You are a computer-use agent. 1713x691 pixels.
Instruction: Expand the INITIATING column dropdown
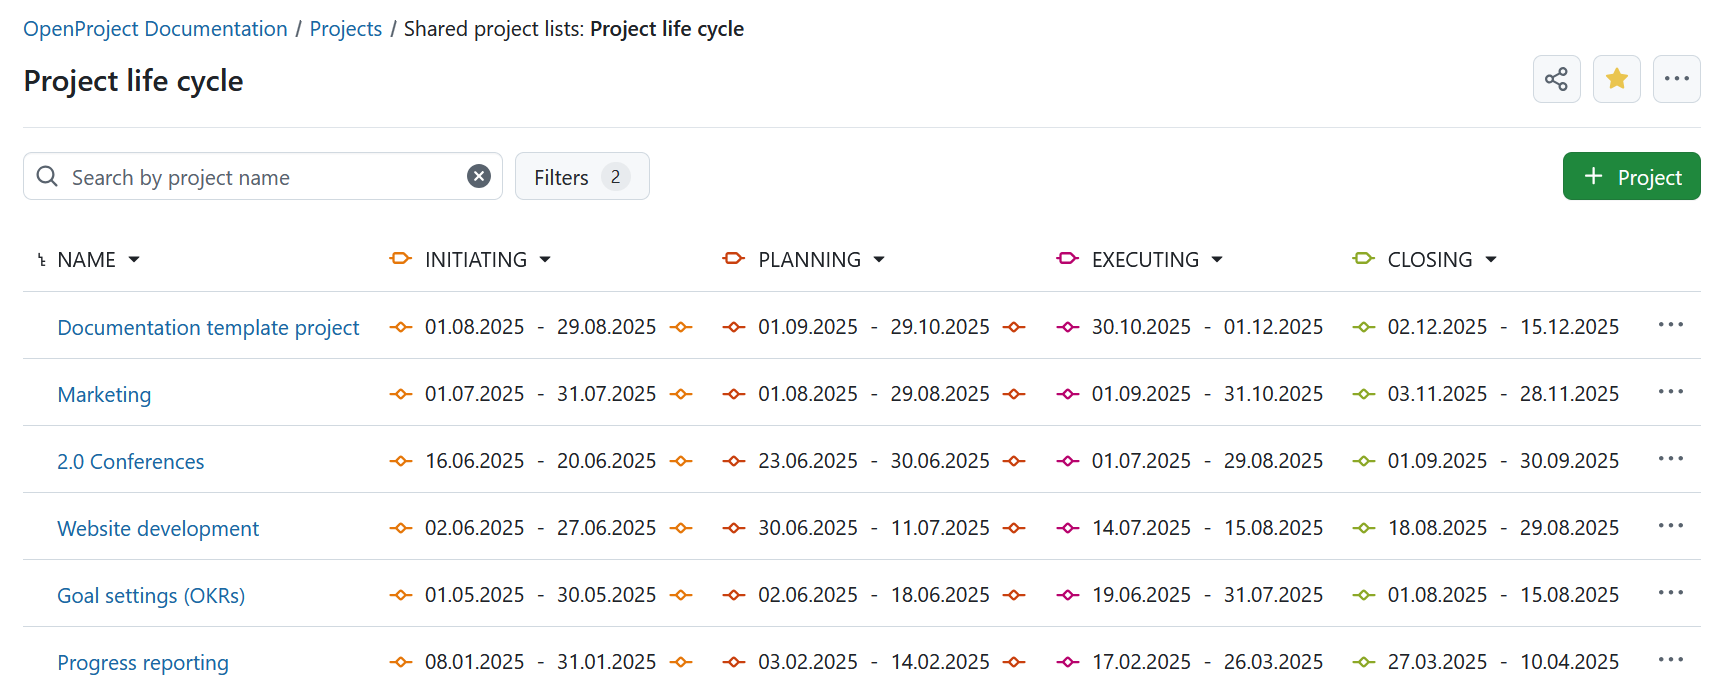coord(545,260)
